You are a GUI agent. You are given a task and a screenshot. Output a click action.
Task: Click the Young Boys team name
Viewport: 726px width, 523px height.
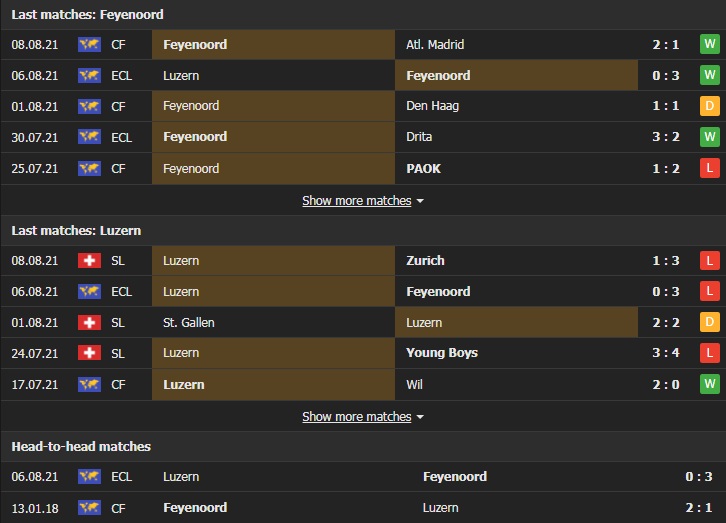tap(442, 353)
